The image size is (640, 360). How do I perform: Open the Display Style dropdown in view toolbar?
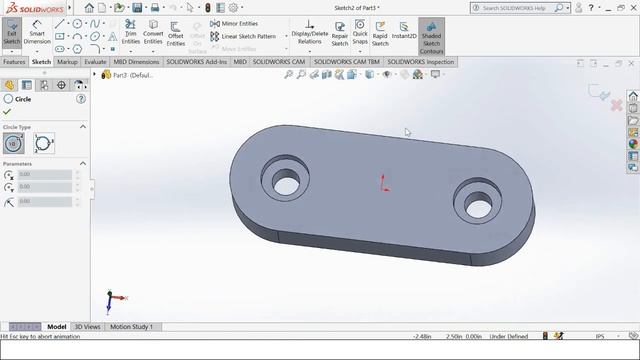[378, 74]
